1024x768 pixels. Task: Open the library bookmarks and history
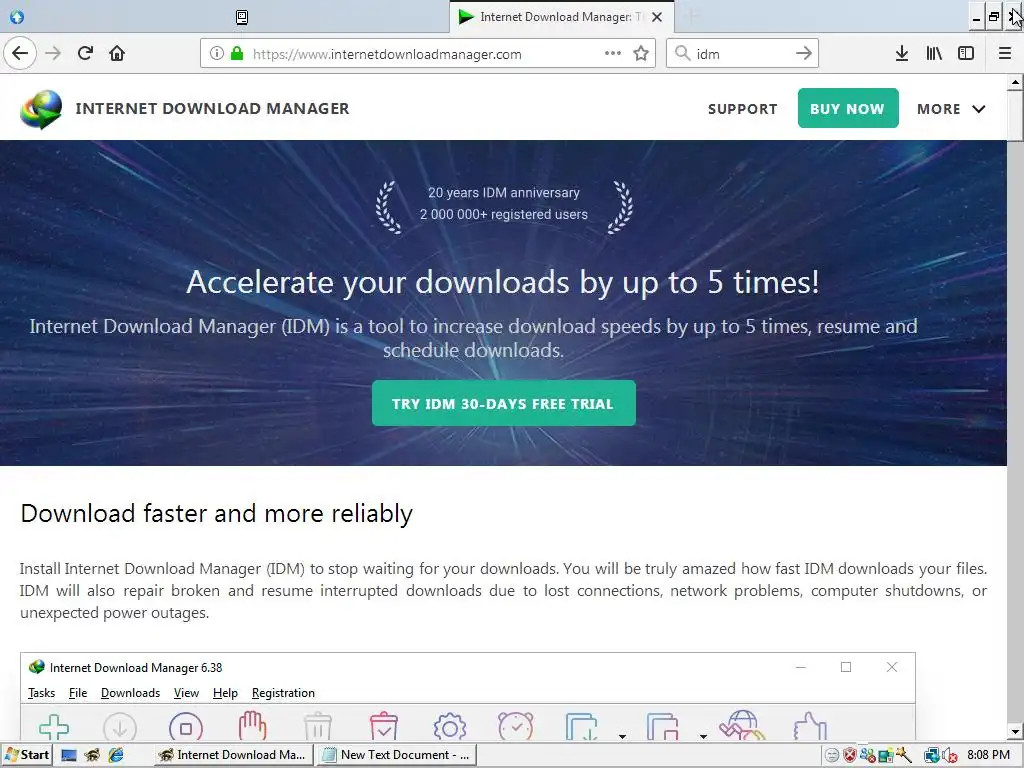(x=934, y=54)
